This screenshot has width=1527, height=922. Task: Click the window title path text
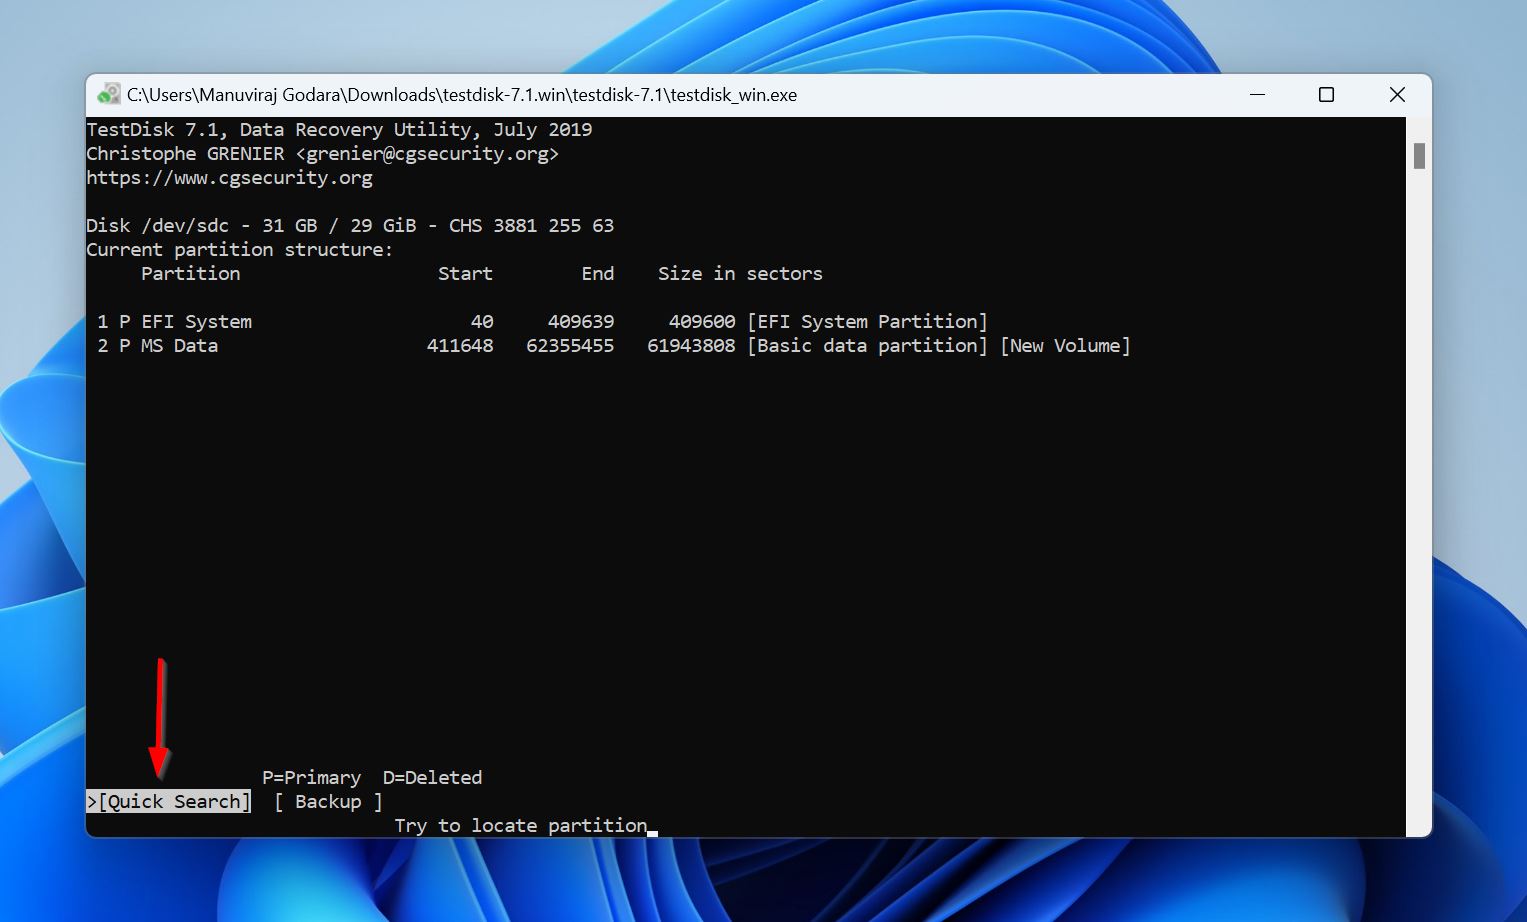tap(462, 95)
